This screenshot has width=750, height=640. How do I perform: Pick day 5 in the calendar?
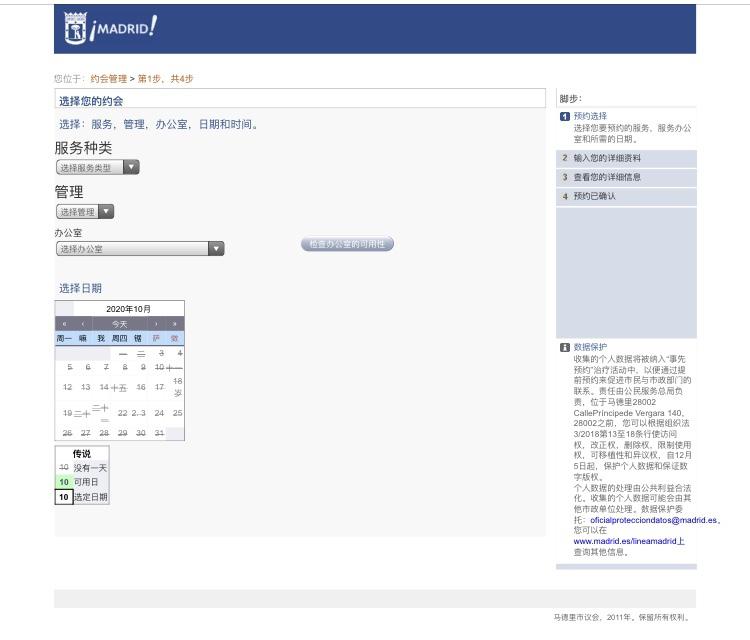click(70, 367)
